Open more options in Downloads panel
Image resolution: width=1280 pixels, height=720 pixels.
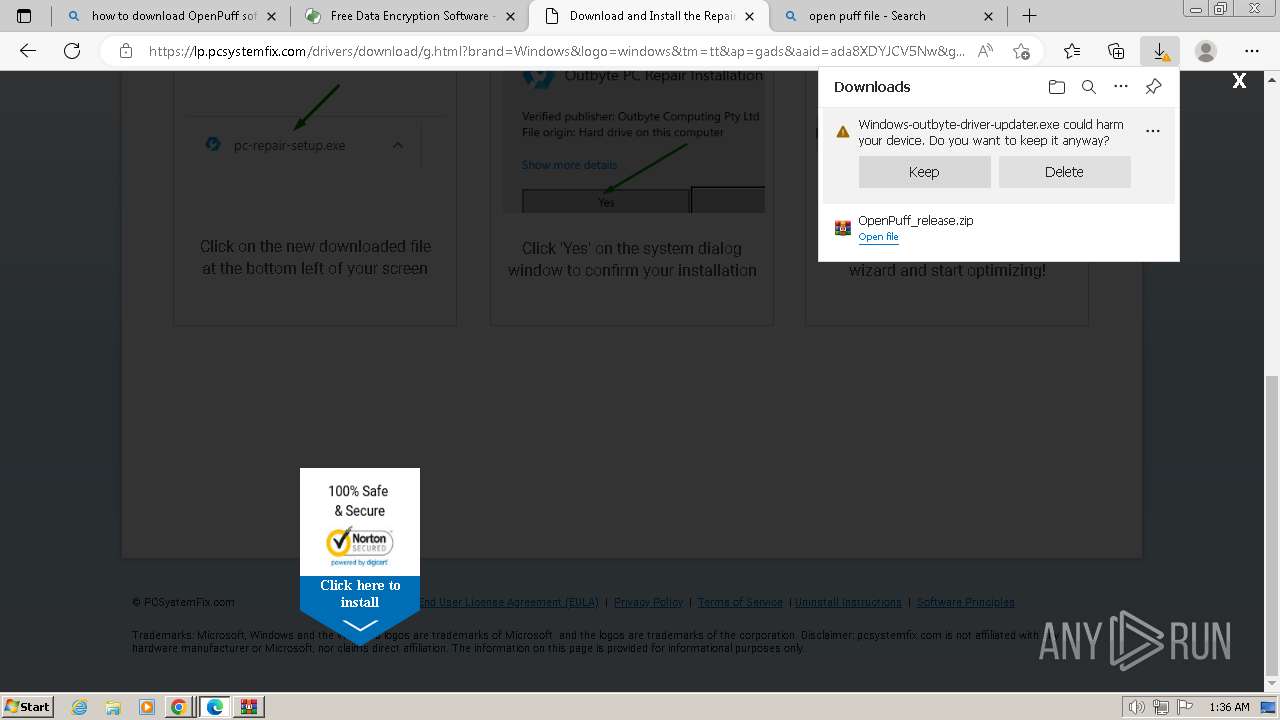click(x=1121, y=87)
